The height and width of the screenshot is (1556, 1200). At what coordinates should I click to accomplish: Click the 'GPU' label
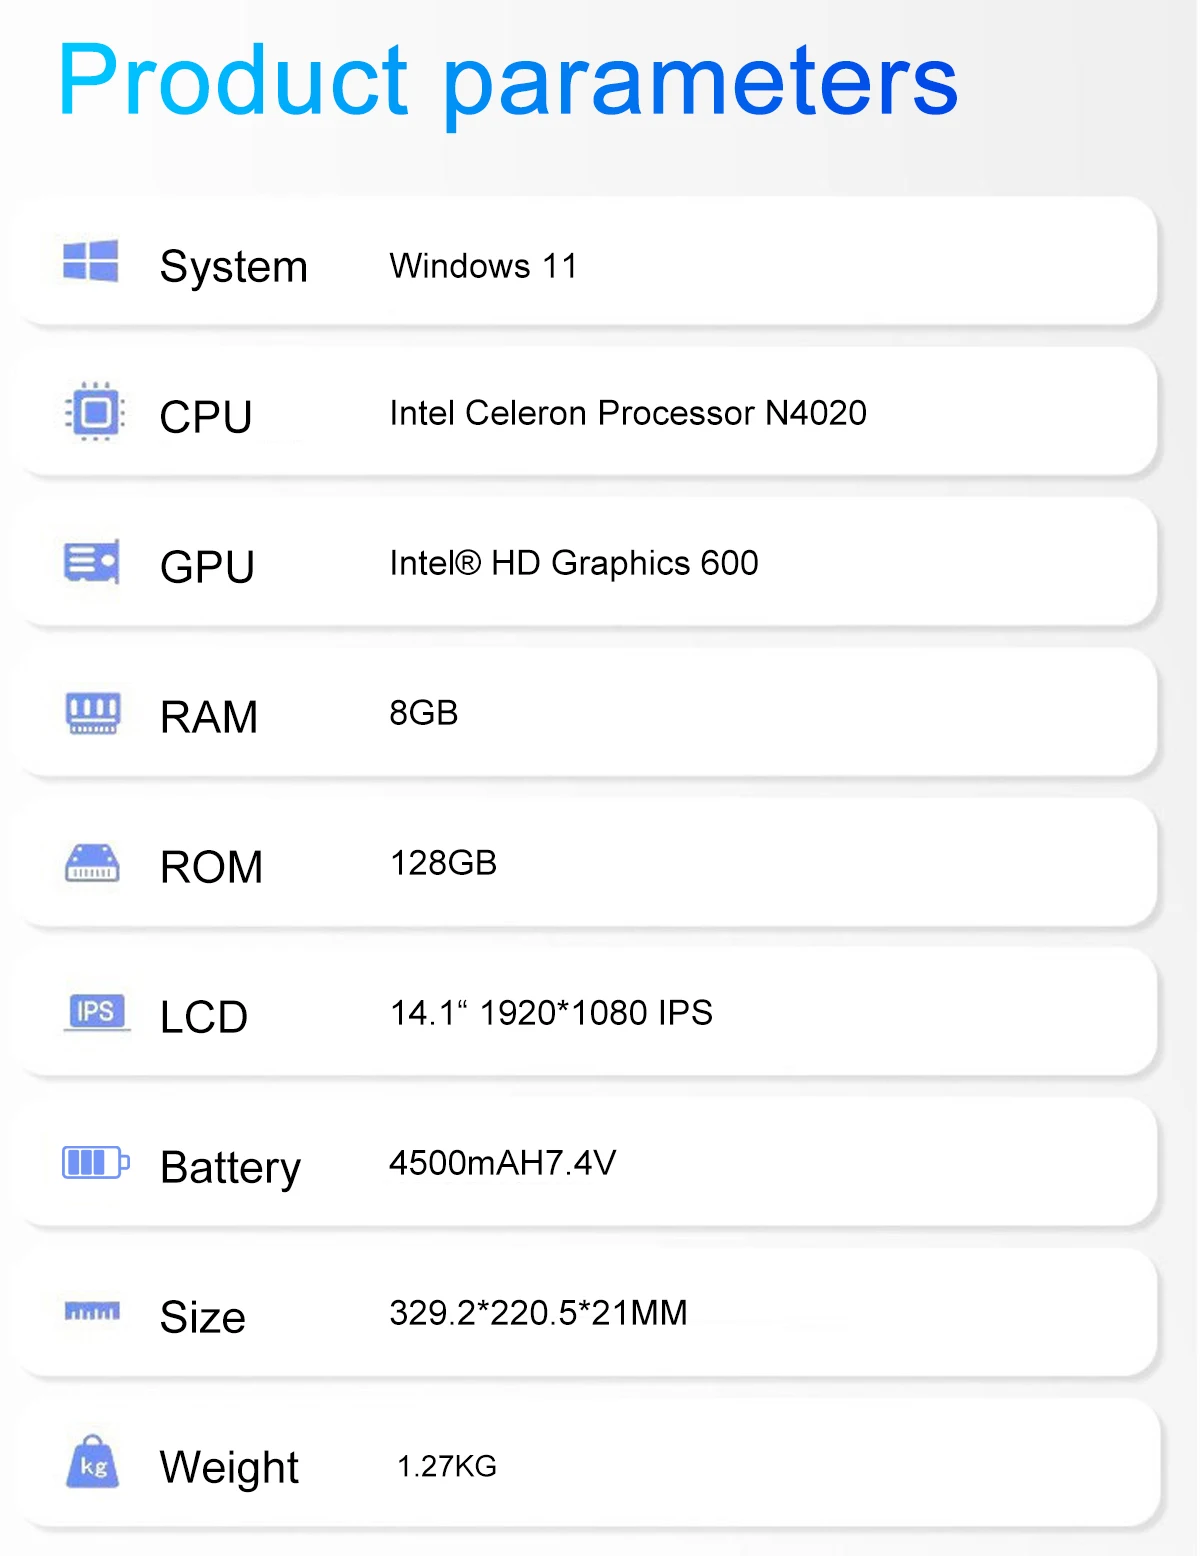click(x=208, y=567)
